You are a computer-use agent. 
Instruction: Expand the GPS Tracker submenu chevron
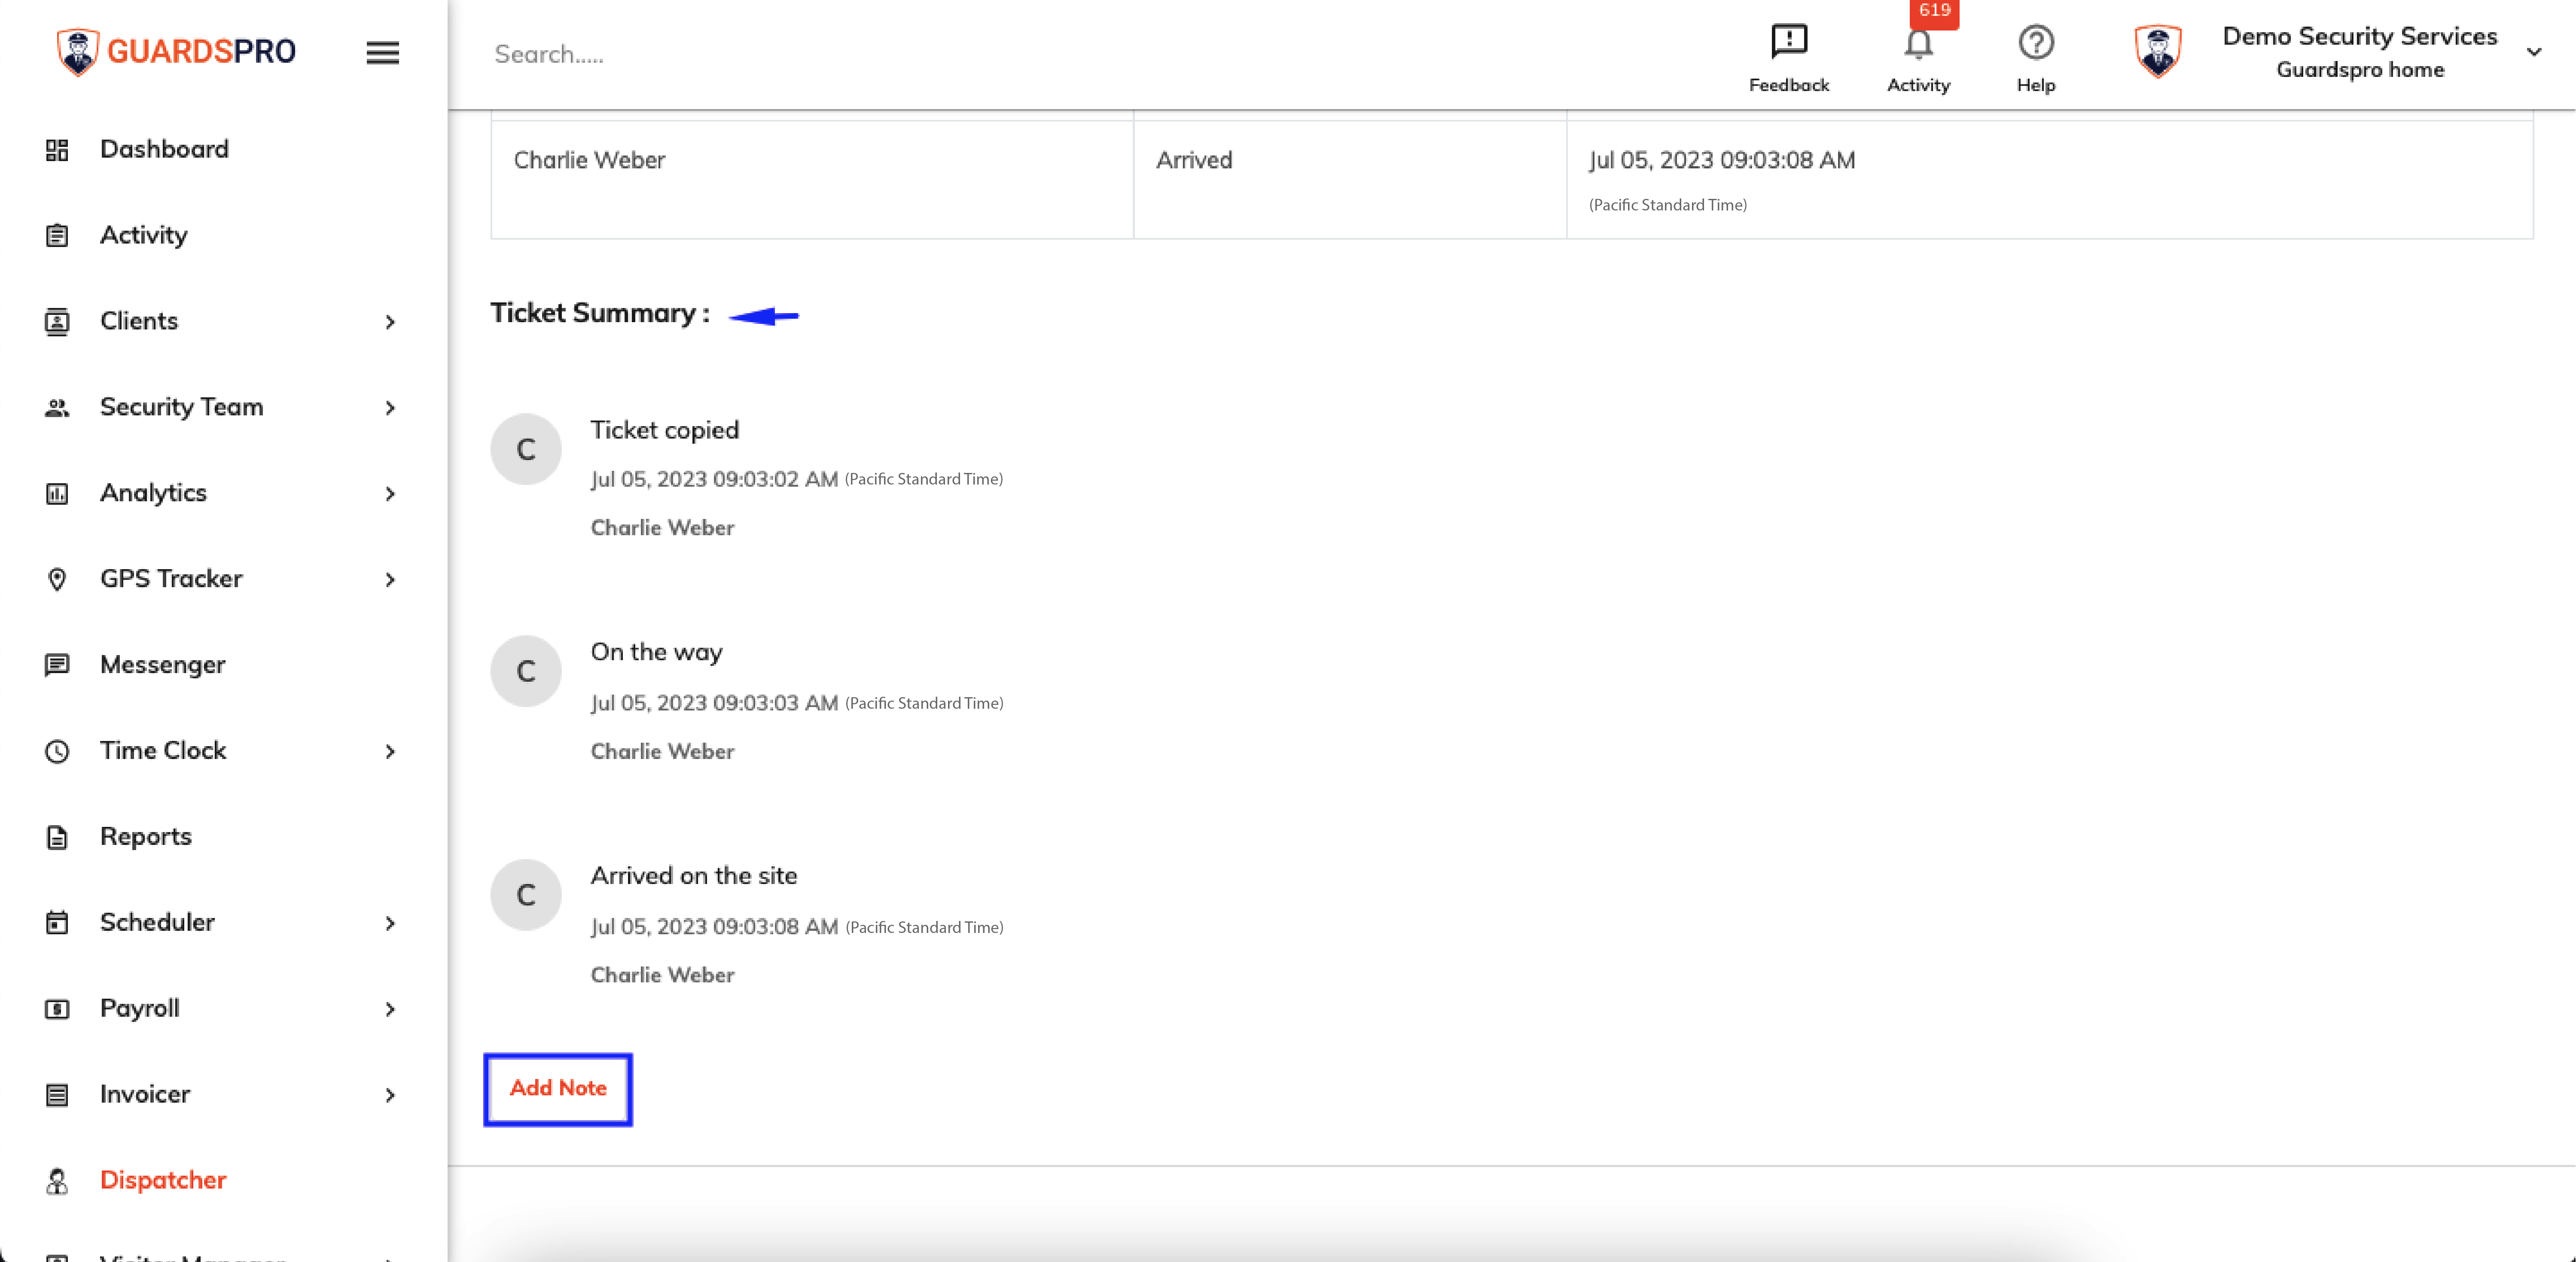pos(390,580)
